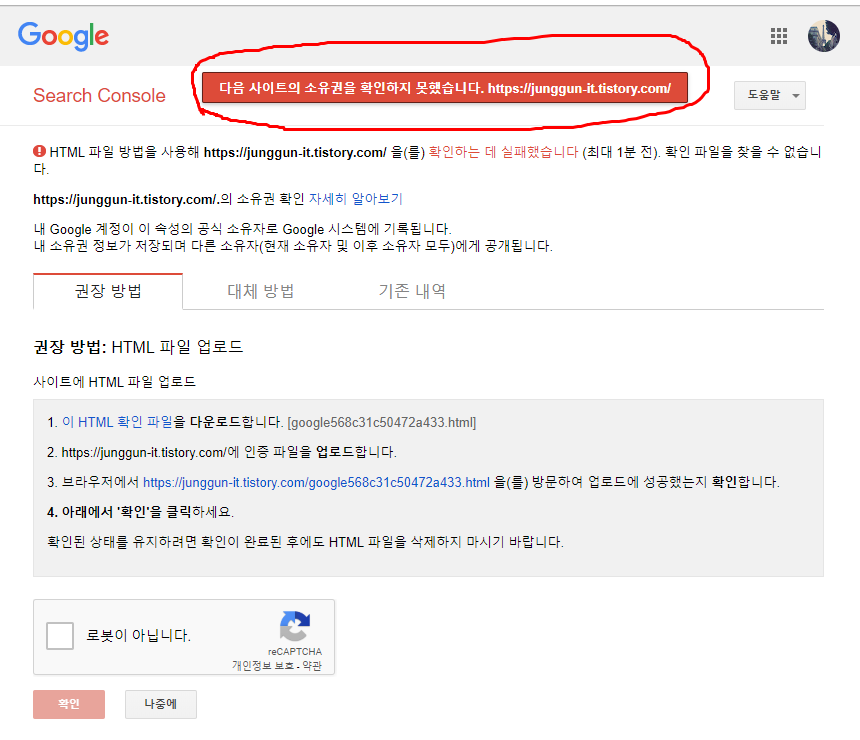Click the Google logo
The height and width of the screenshot is (740, 860).
[x=63, y=36]
